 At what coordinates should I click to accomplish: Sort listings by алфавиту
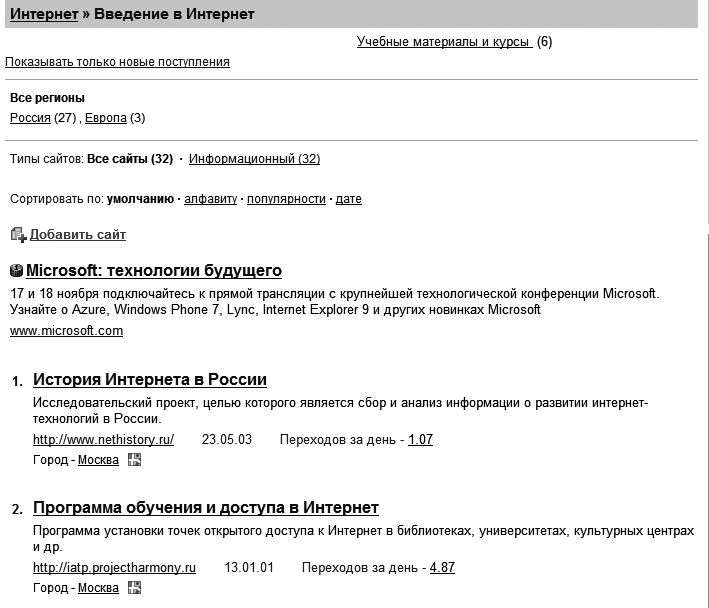point(210,199)
